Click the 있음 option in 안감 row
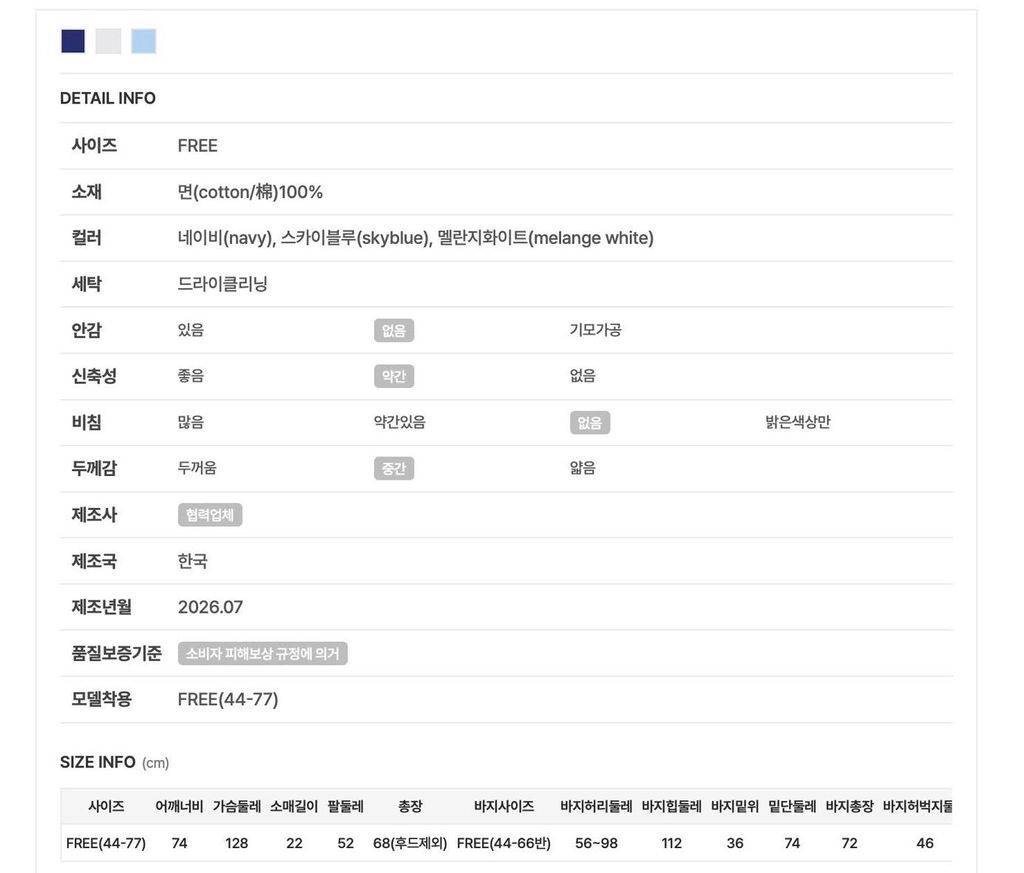 click(191, 330)
